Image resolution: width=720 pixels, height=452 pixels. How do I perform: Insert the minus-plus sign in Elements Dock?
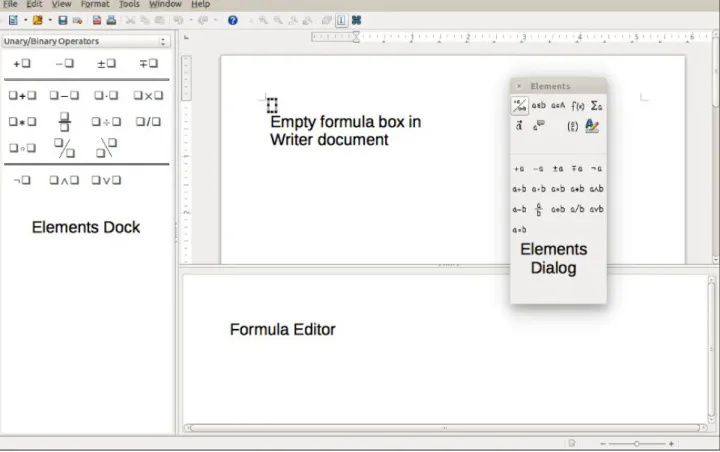click(149, 63)
